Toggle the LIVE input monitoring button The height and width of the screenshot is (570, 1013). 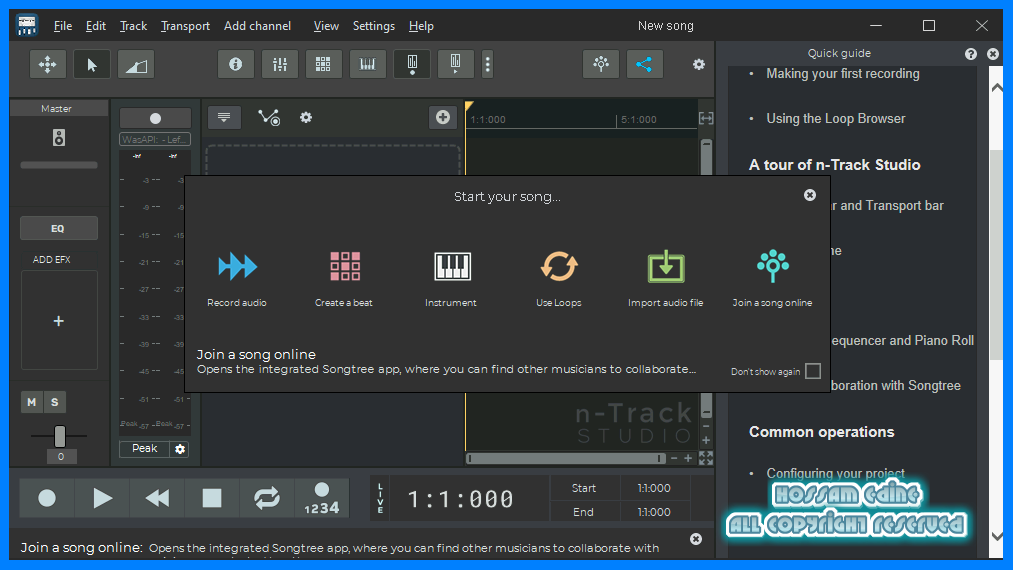click(380, 498)
